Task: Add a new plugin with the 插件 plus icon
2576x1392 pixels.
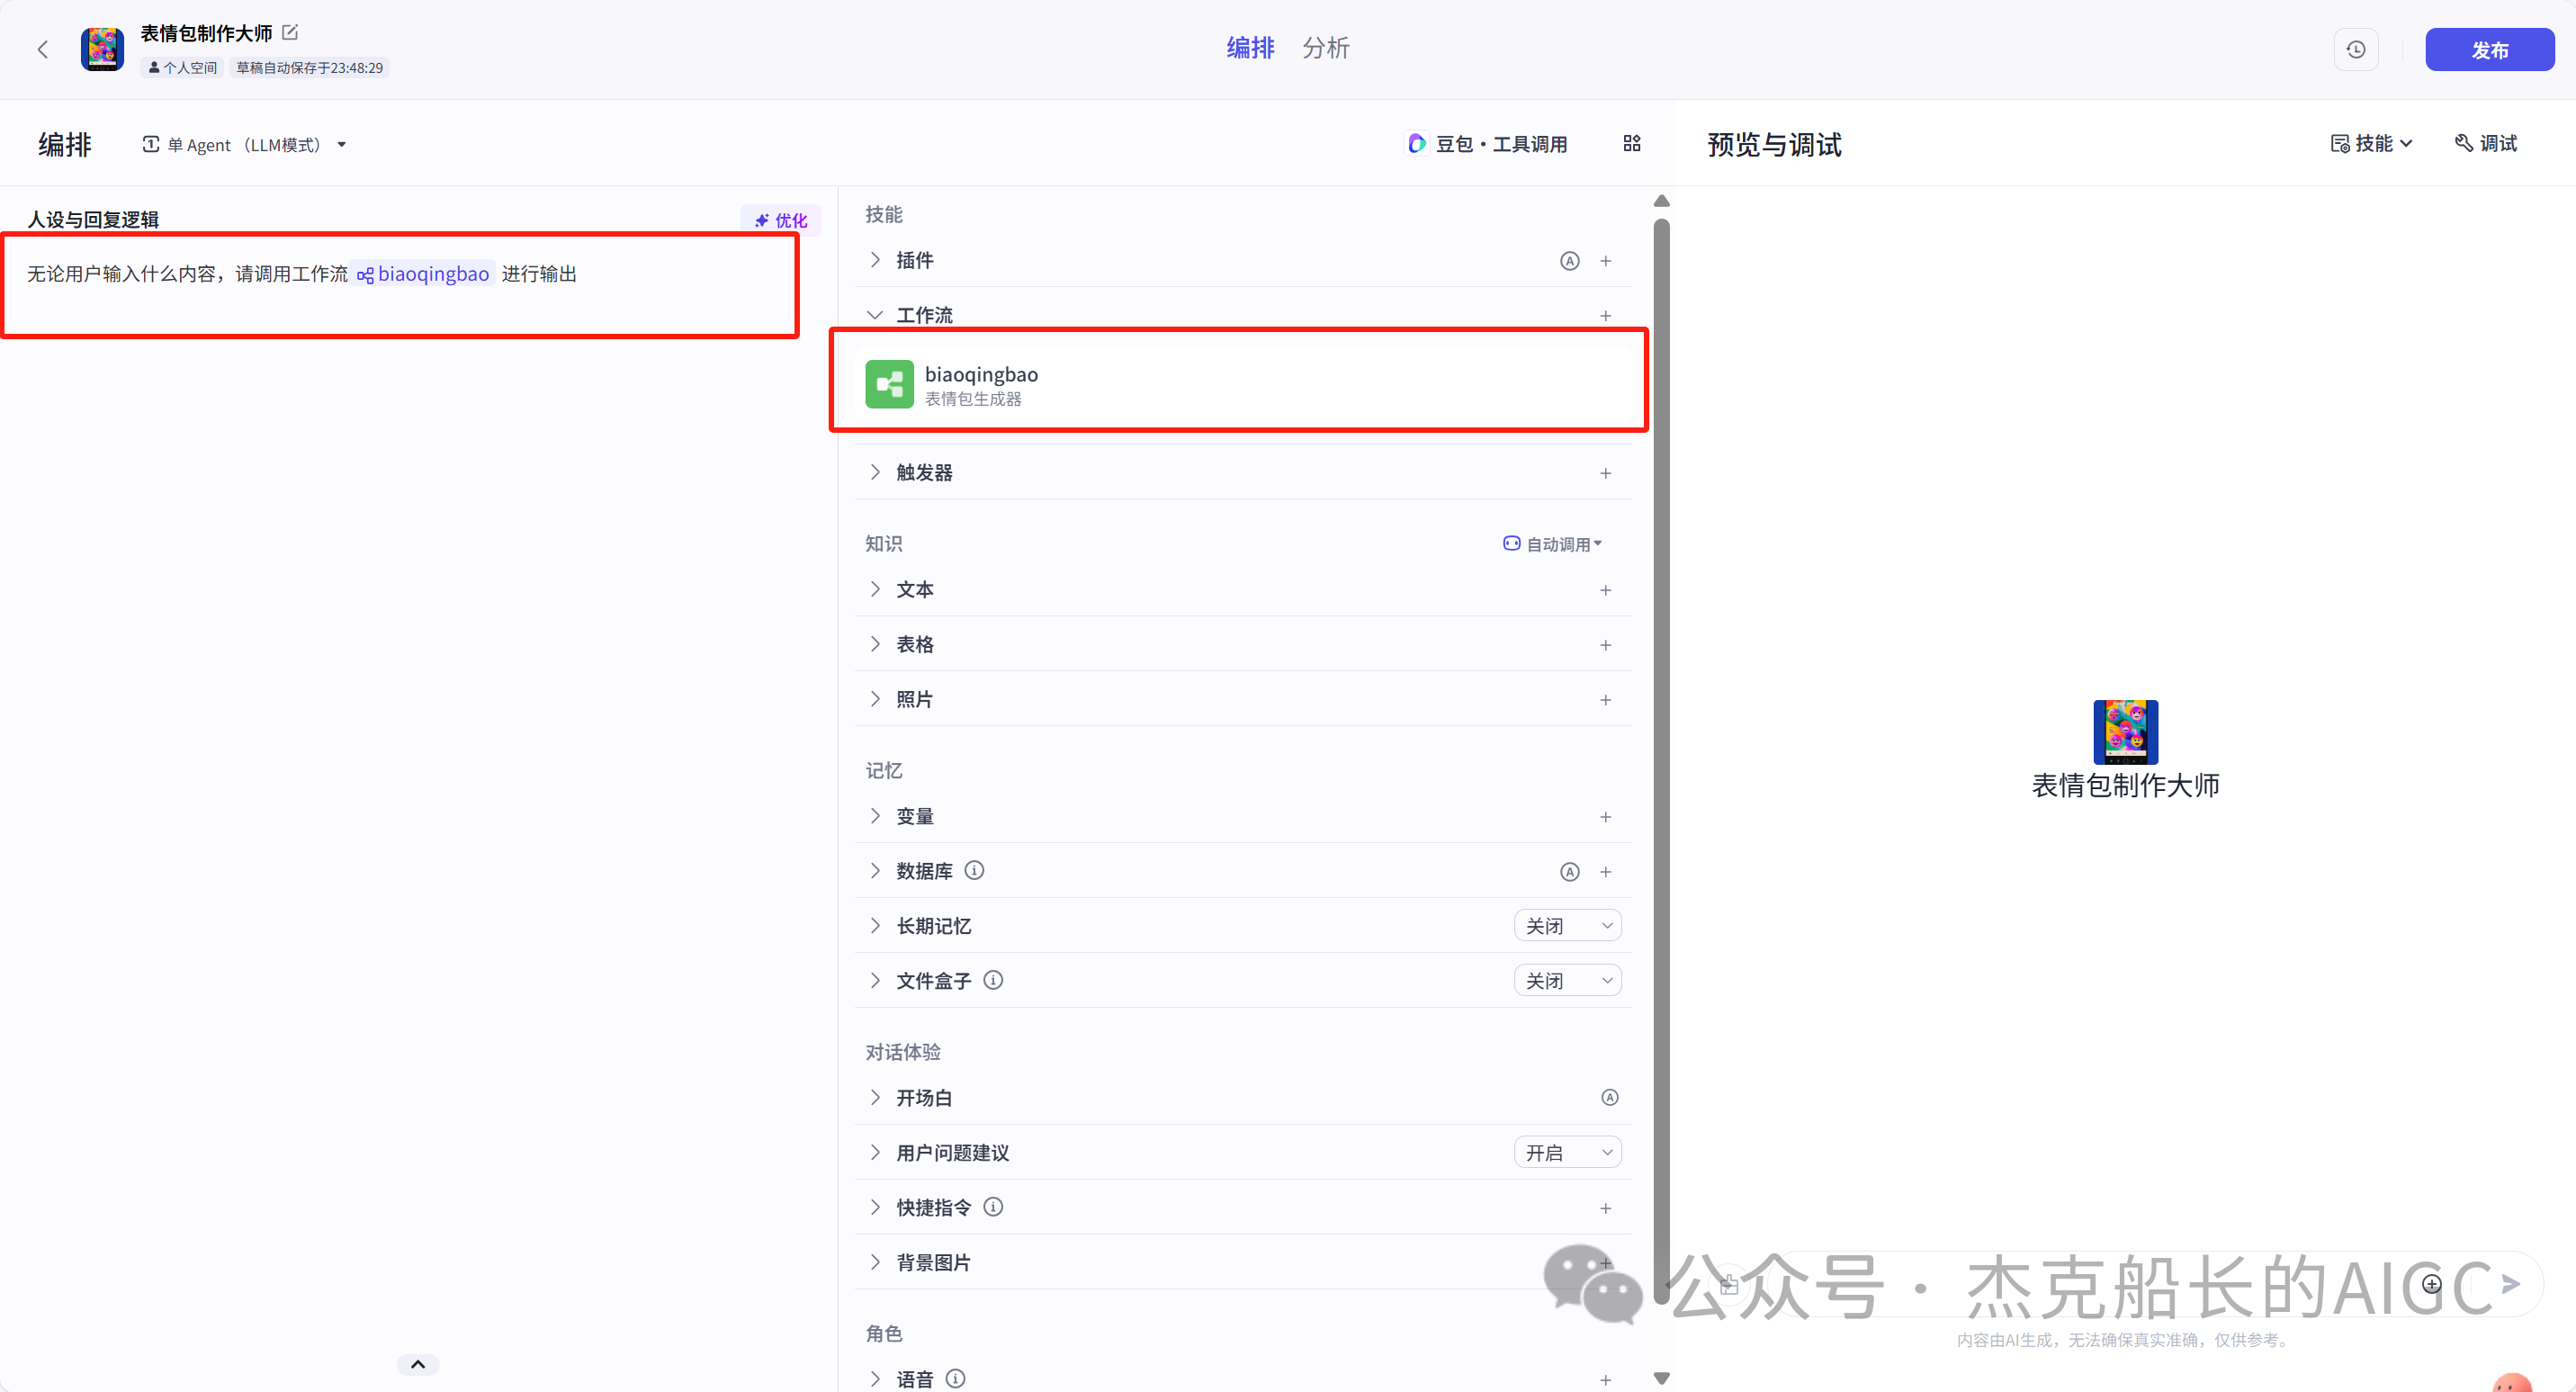Action: tap(1606, 260)
